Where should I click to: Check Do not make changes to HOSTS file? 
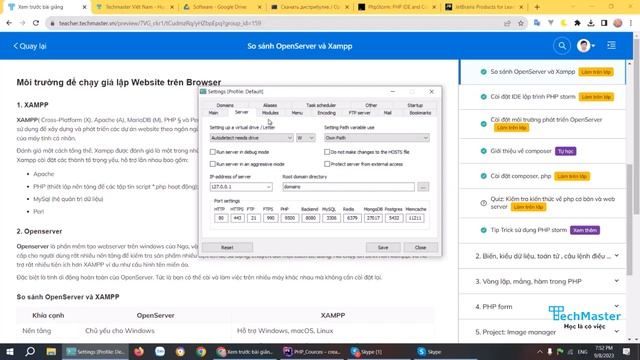[x=327, y=152]
